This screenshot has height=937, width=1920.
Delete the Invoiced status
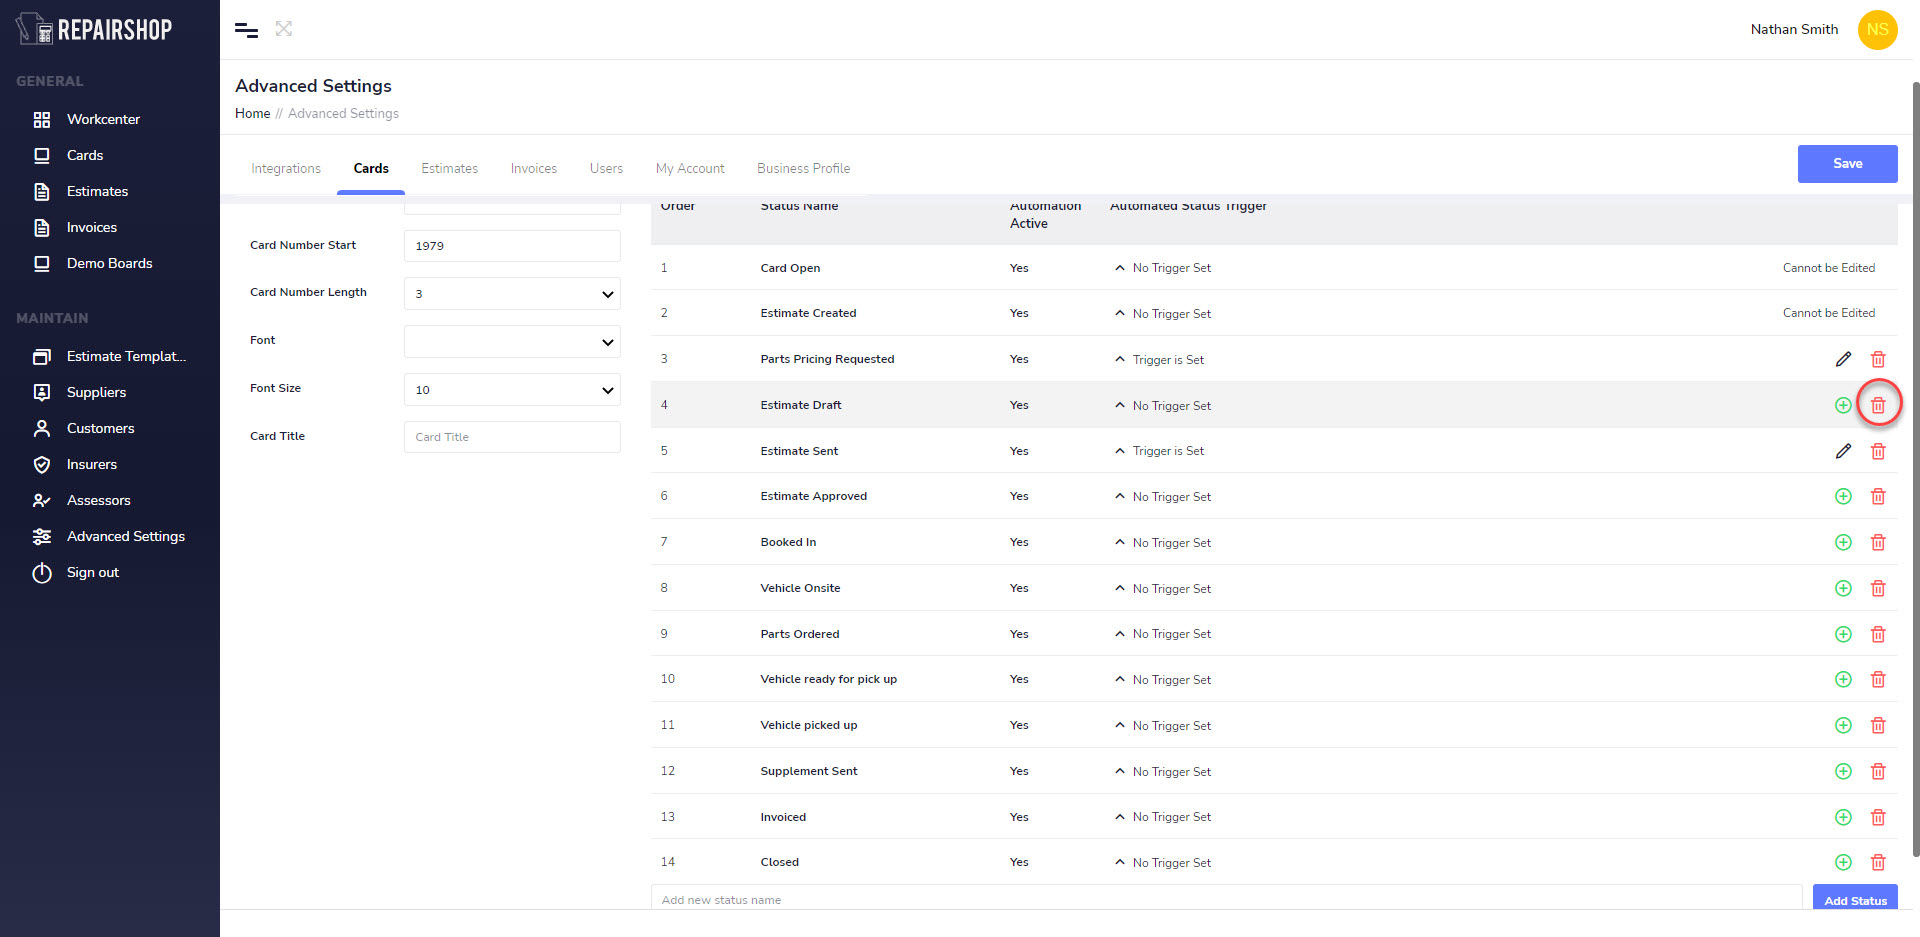(x=1878, y=817)
